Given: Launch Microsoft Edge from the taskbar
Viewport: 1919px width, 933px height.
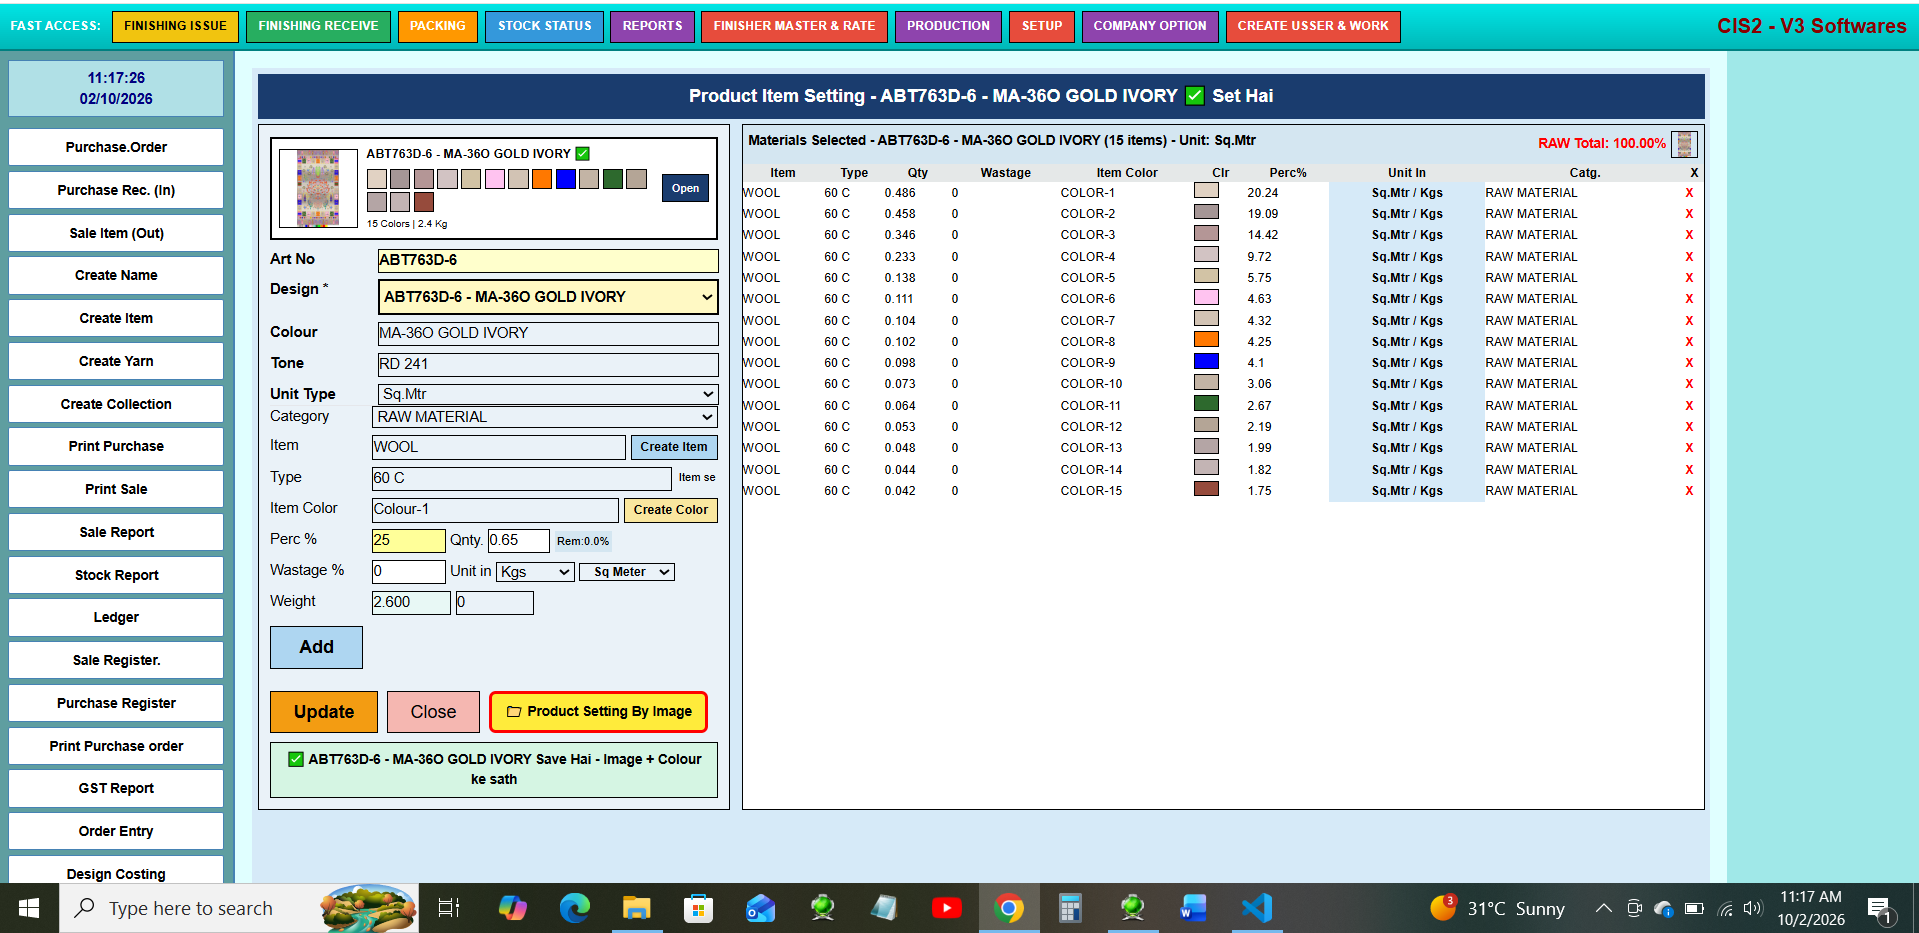Looking at the screenshot, I should tap(575, 908).
